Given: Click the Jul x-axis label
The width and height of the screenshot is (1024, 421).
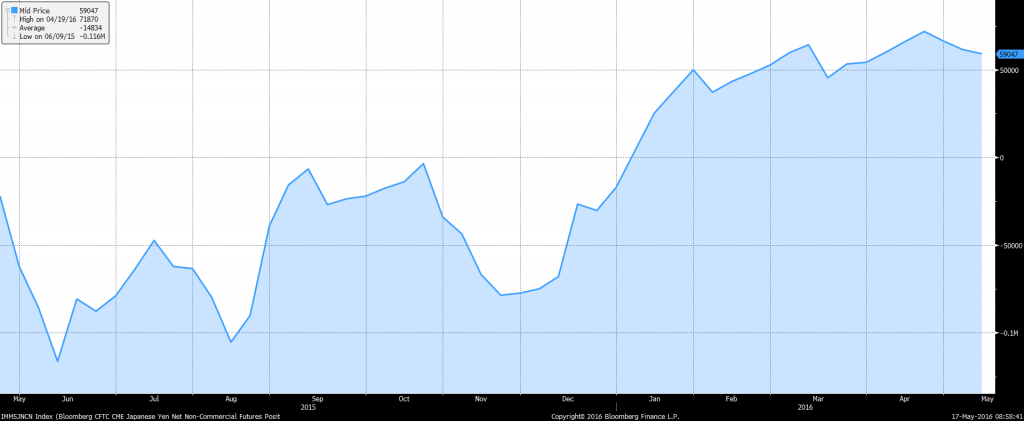Looking at the screenshot, I should (x=154, y=399).
